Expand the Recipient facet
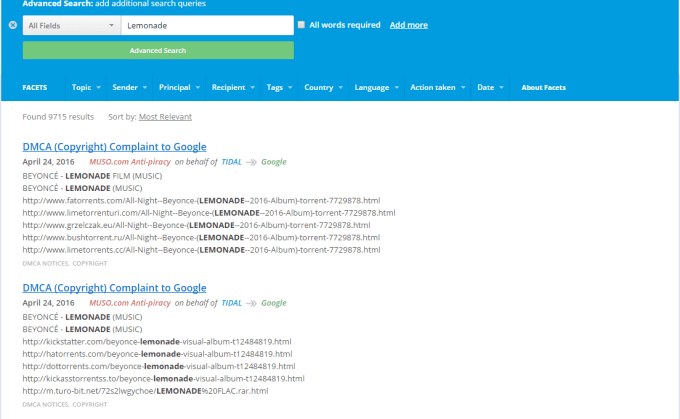The width and height of the screenshot is (680, 419). 233,87
